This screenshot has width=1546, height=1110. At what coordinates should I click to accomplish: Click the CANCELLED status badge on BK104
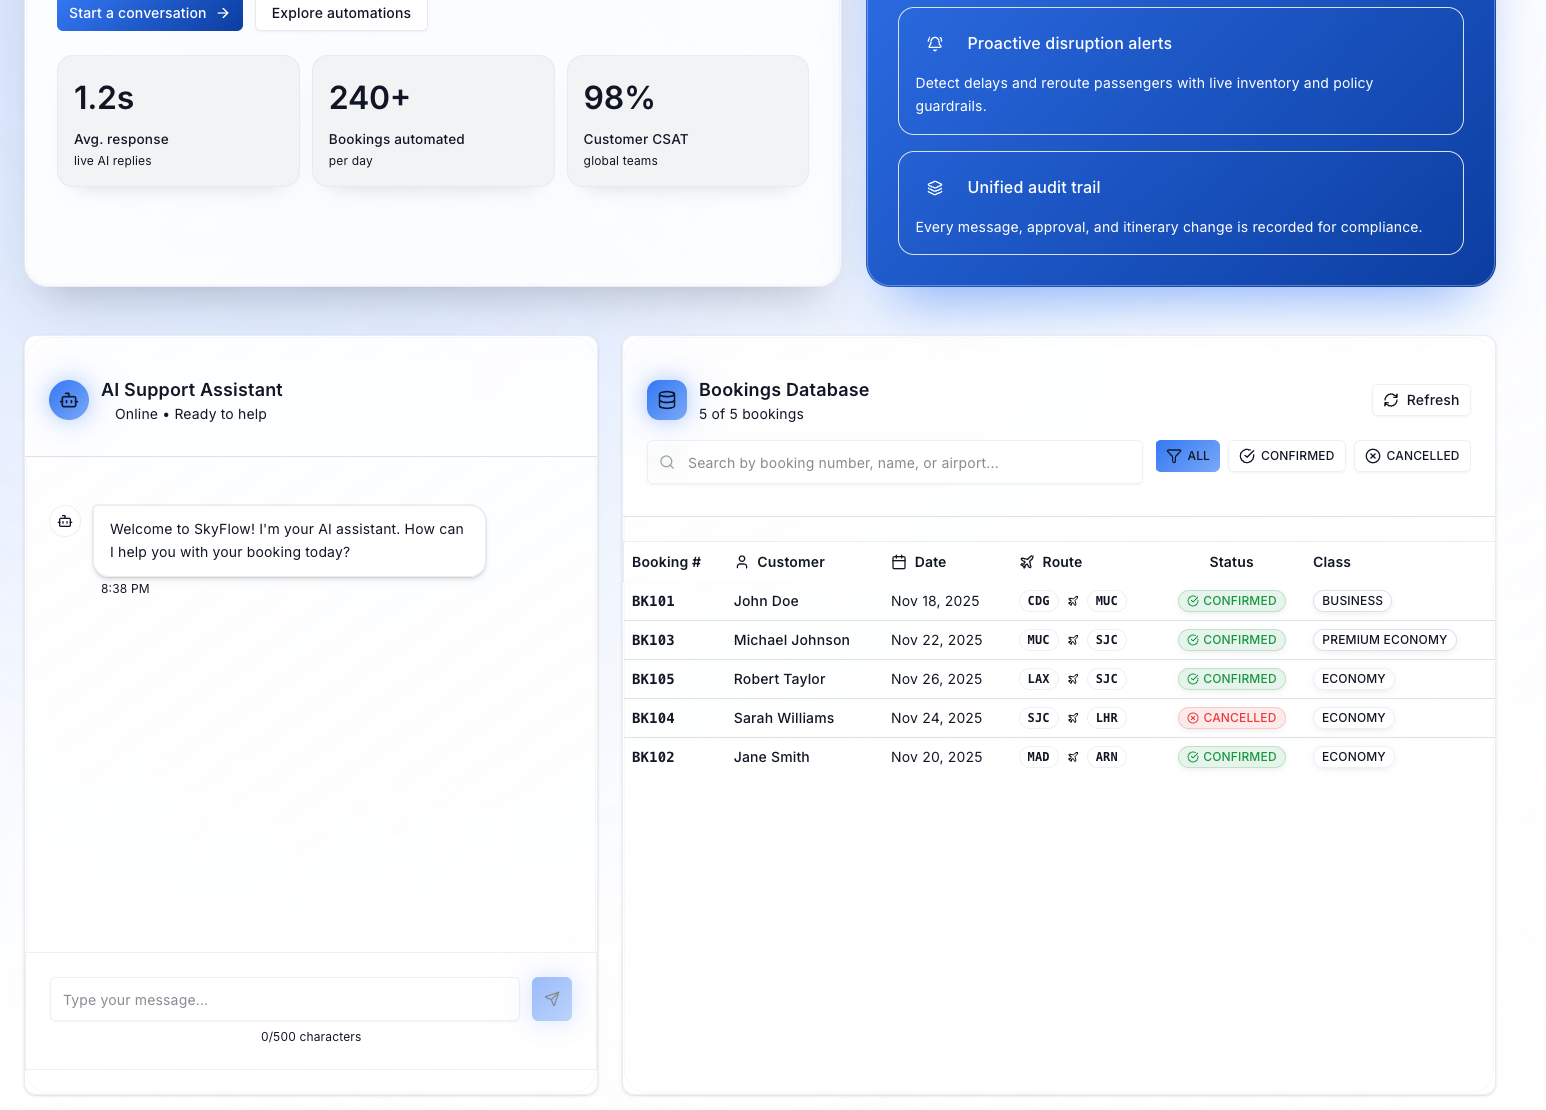click(1231, 717)
